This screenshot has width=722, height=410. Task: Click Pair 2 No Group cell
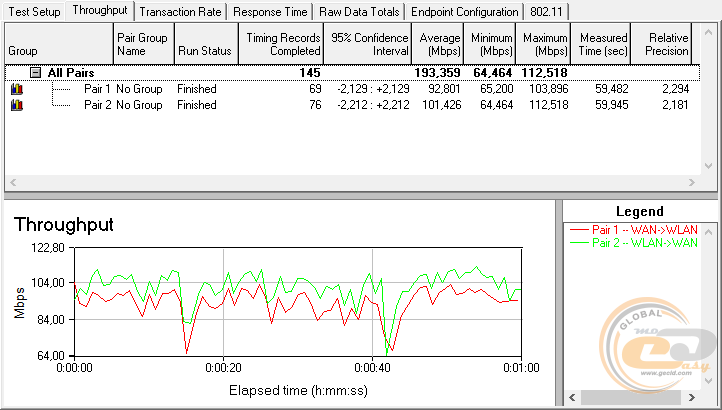[x=139, y=105]
